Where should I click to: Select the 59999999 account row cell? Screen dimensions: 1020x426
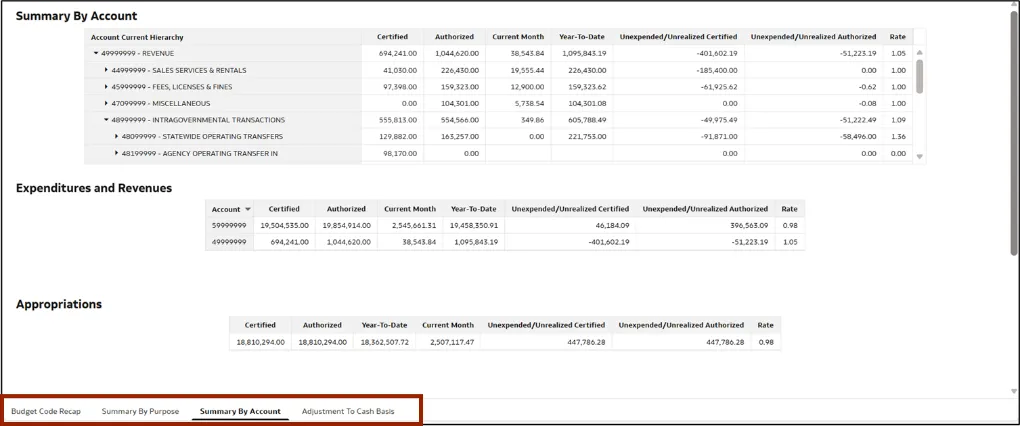pyautogui.click(x=229, y=226)
